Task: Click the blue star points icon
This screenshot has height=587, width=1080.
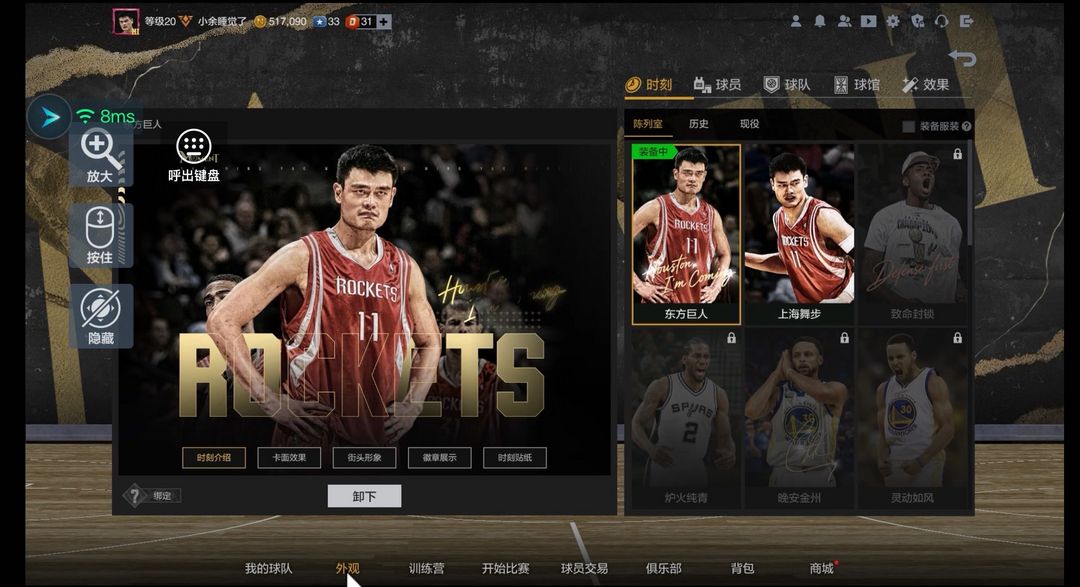Action: point(319,21)
